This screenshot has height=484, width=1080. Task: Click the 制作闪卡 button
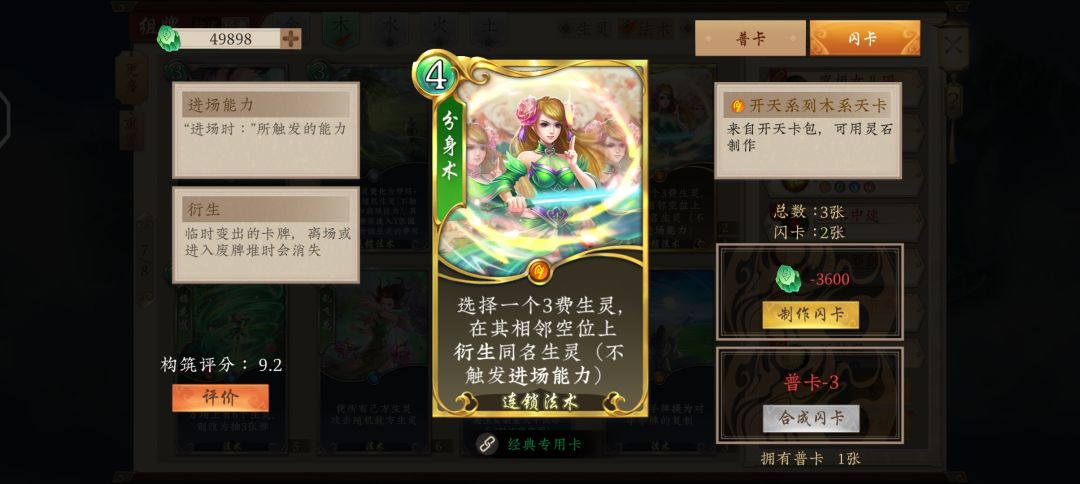coord(811,315)
